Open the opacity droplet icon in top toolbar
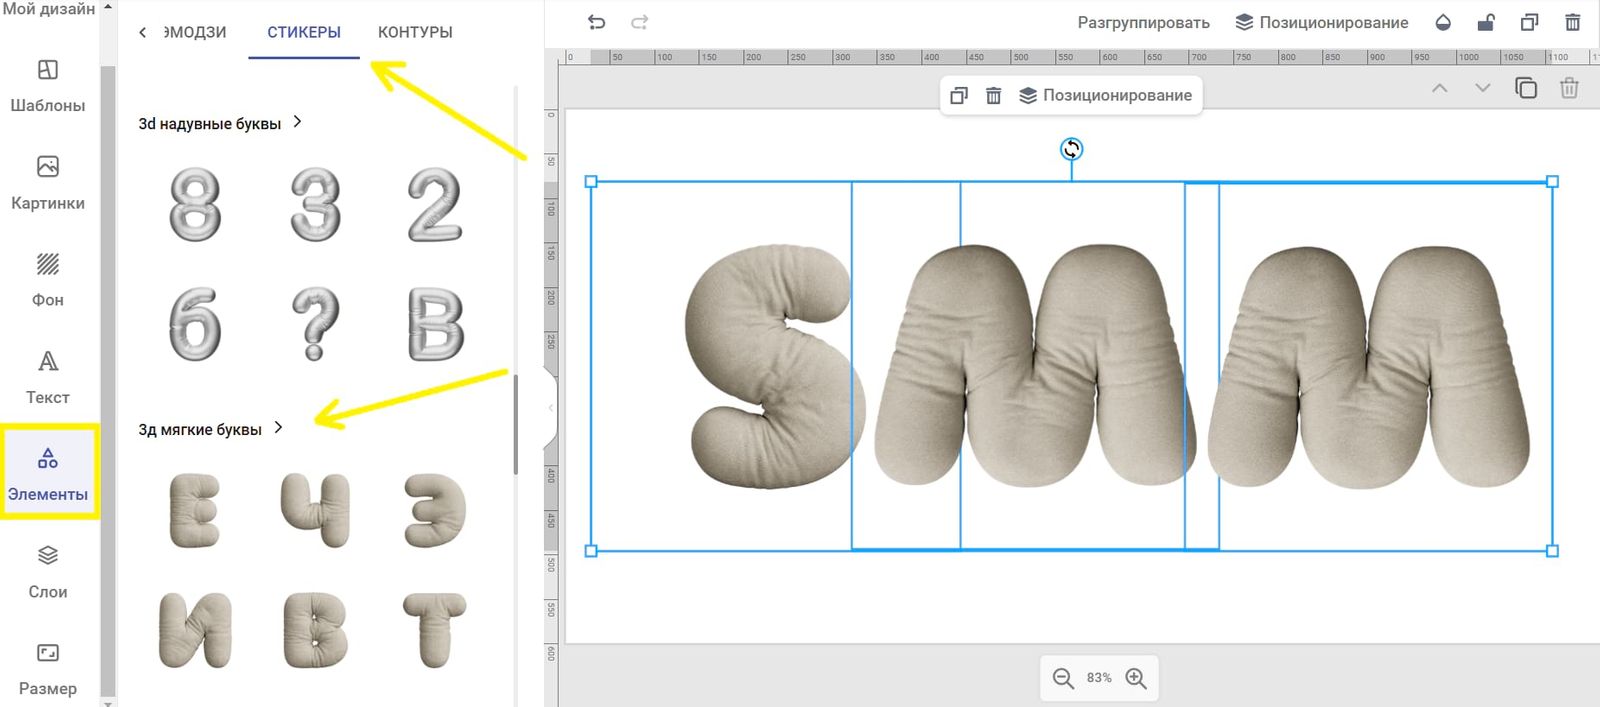The image size is (1600, 707). pyautogui.click(x=1442, y=22)
